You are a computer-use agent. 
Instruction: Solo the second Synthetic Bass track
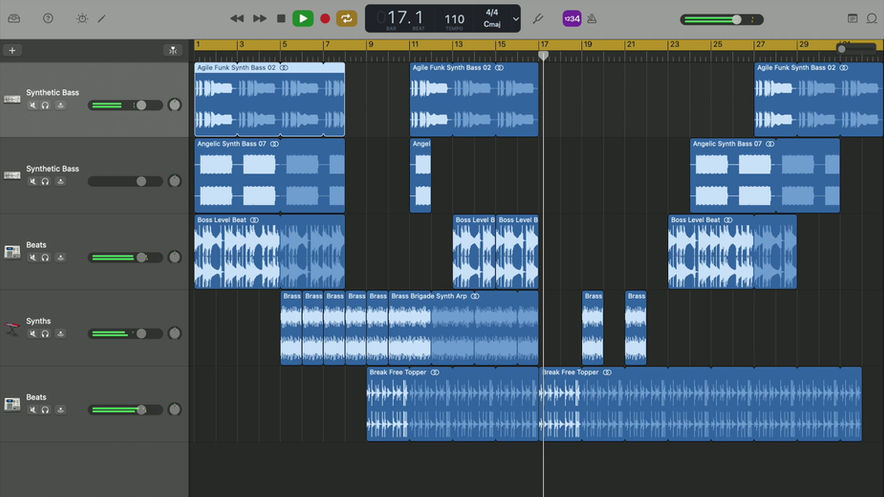pyautogui.click(x=45, y=181)
